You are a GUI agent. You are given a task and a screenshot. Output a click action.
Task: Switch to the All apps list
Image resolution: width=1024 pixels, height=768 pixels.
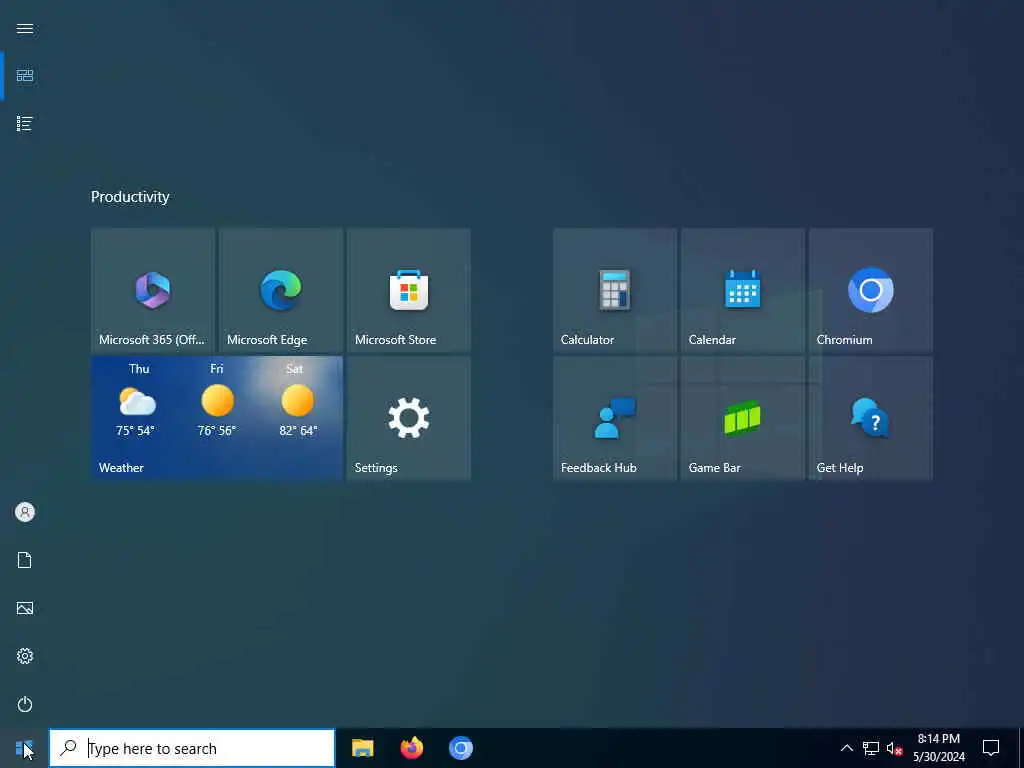tap(25, 123)
